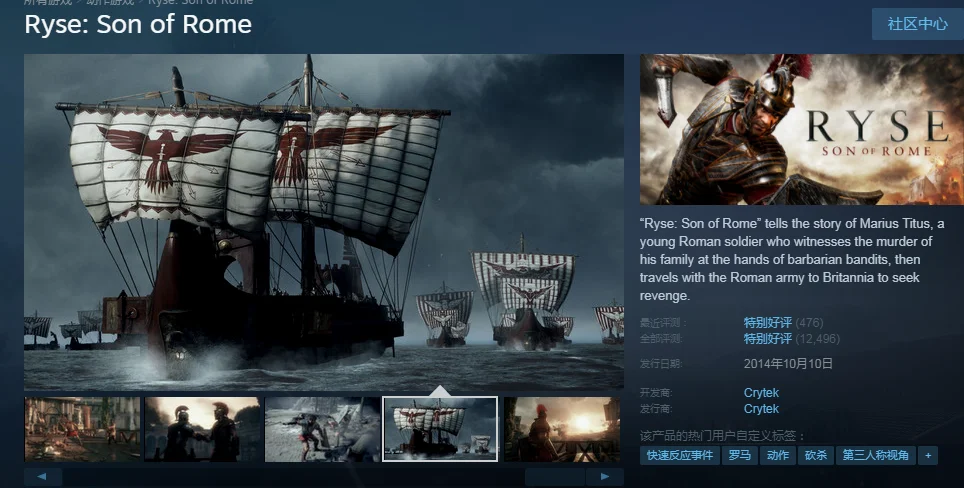The image size is (964, 488).
Task: Click the large ships screenshot
Action: tap(324, 222)
